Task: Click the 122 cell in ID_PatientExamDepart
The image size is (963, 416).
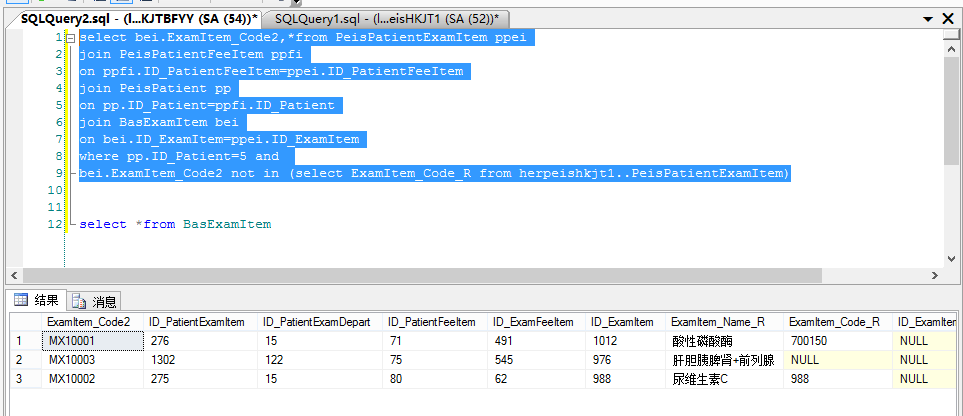Action: (320, 360)
